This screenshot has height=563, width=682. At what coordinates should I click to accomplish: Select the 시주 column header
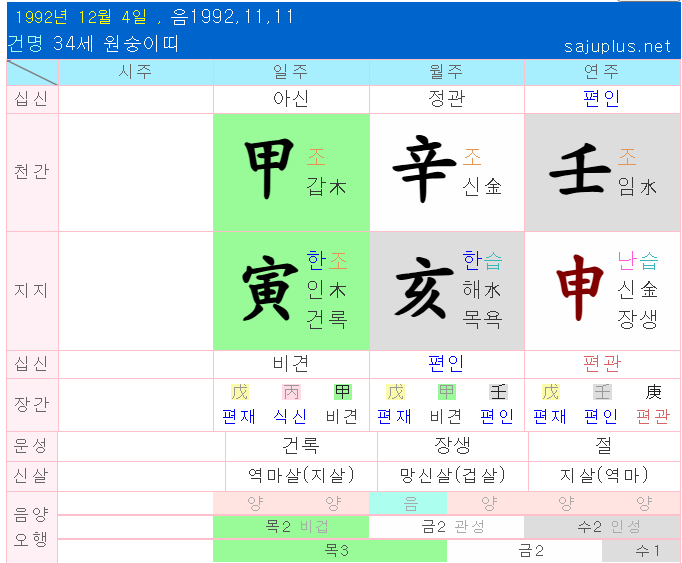click(x=135, y=72)
